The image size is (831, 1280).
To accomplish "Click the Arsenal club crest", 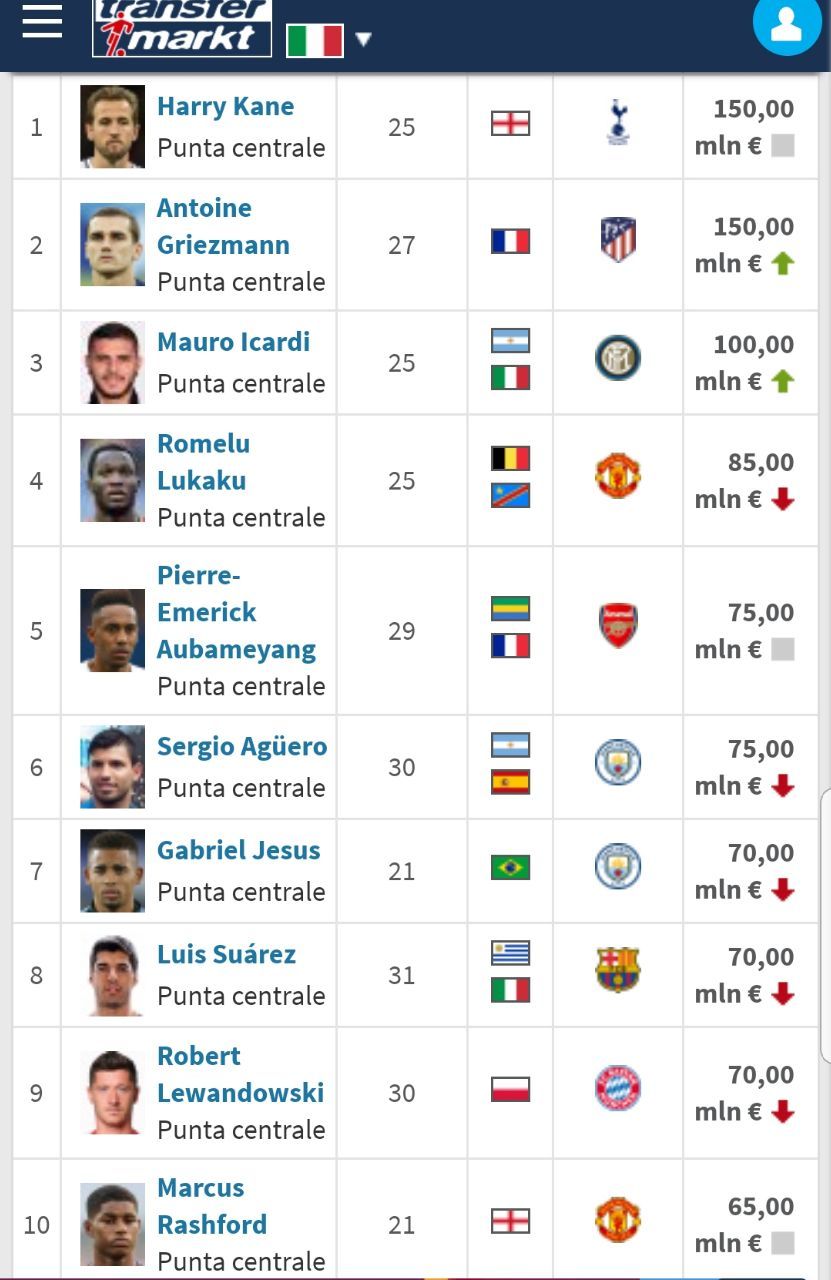I will (x=618, y=627).
